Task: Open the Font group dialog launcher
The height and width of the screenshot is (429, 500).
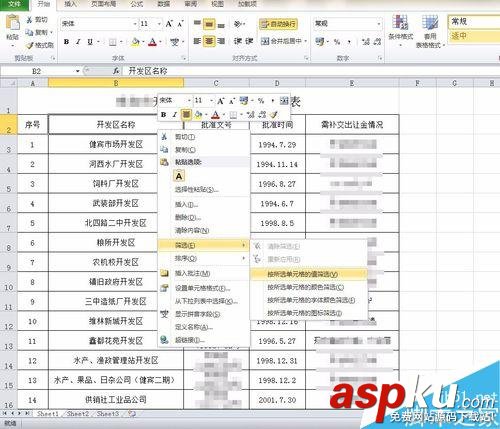Action: point(183,59)
